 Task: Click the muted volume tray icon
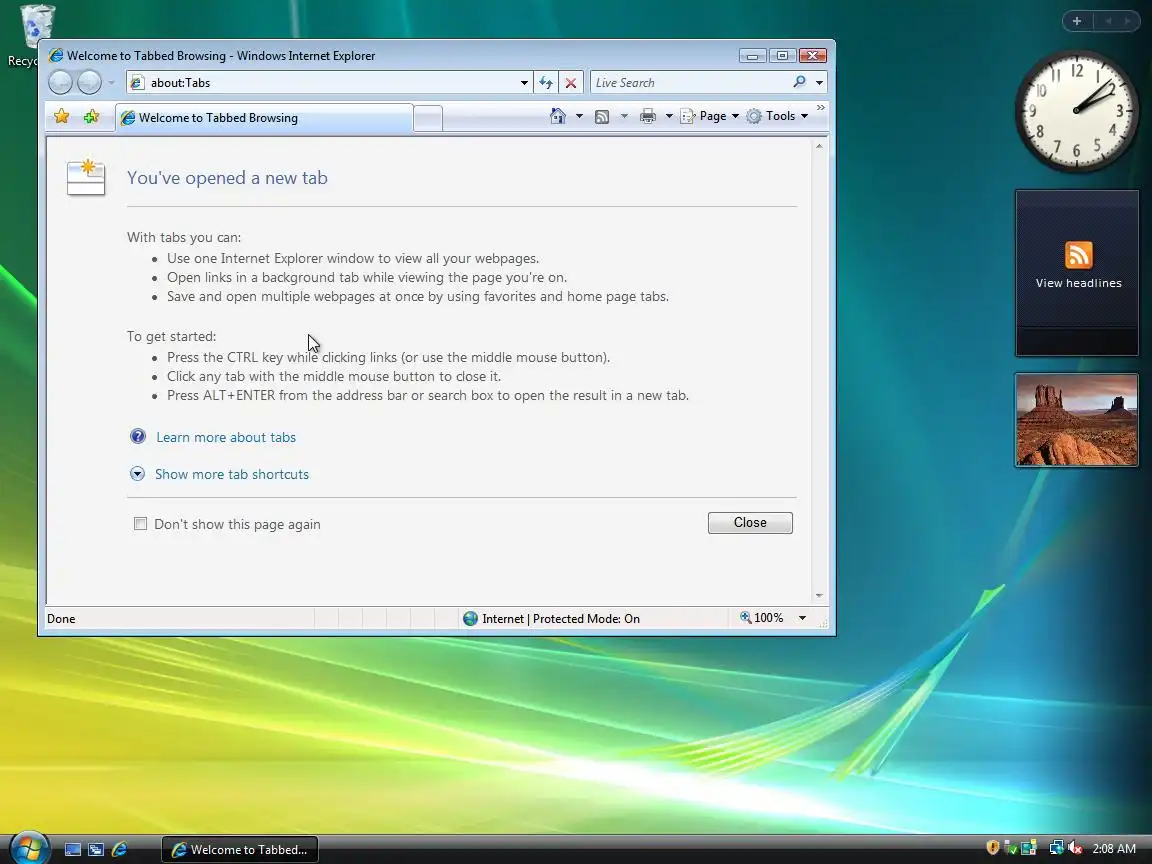click(1075, 848)
